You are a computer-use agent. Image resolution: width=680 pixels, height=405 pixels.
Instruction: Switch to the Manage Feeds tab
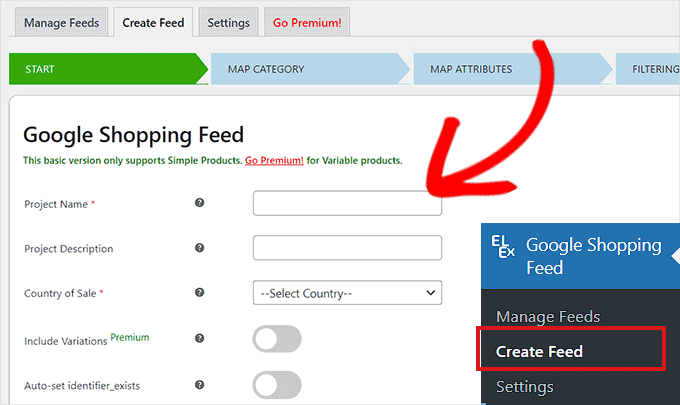(x=61, y=22)
